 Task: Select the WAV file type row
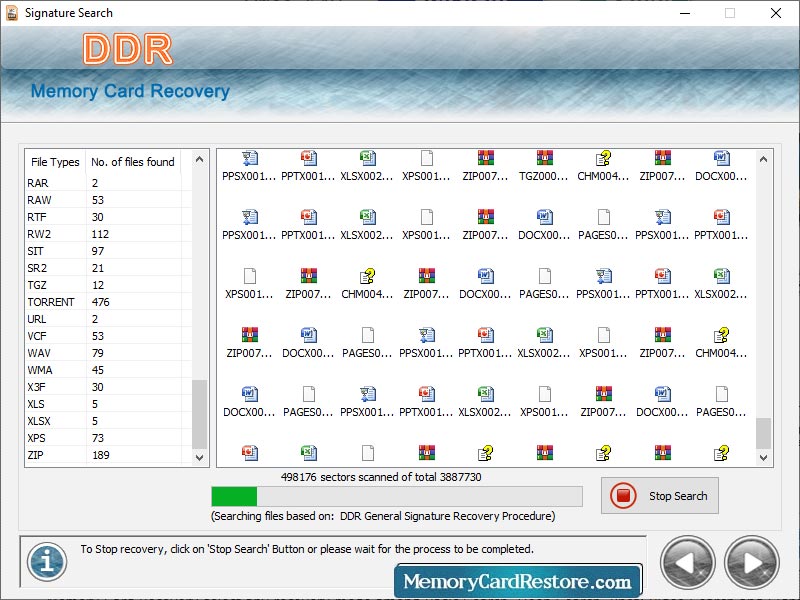[108, 353]
